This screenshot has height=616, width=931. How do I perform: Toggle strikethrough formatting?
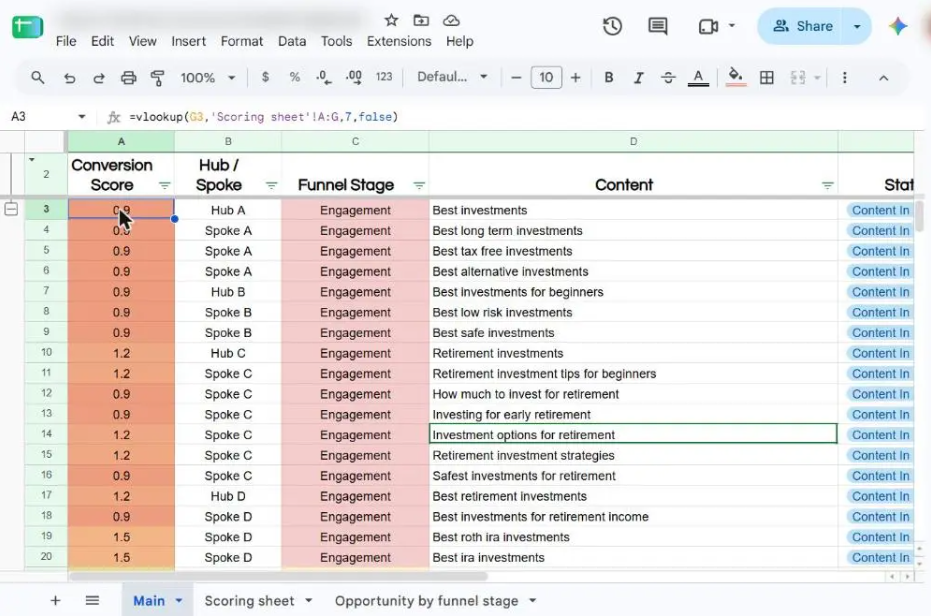click(668, 78)
